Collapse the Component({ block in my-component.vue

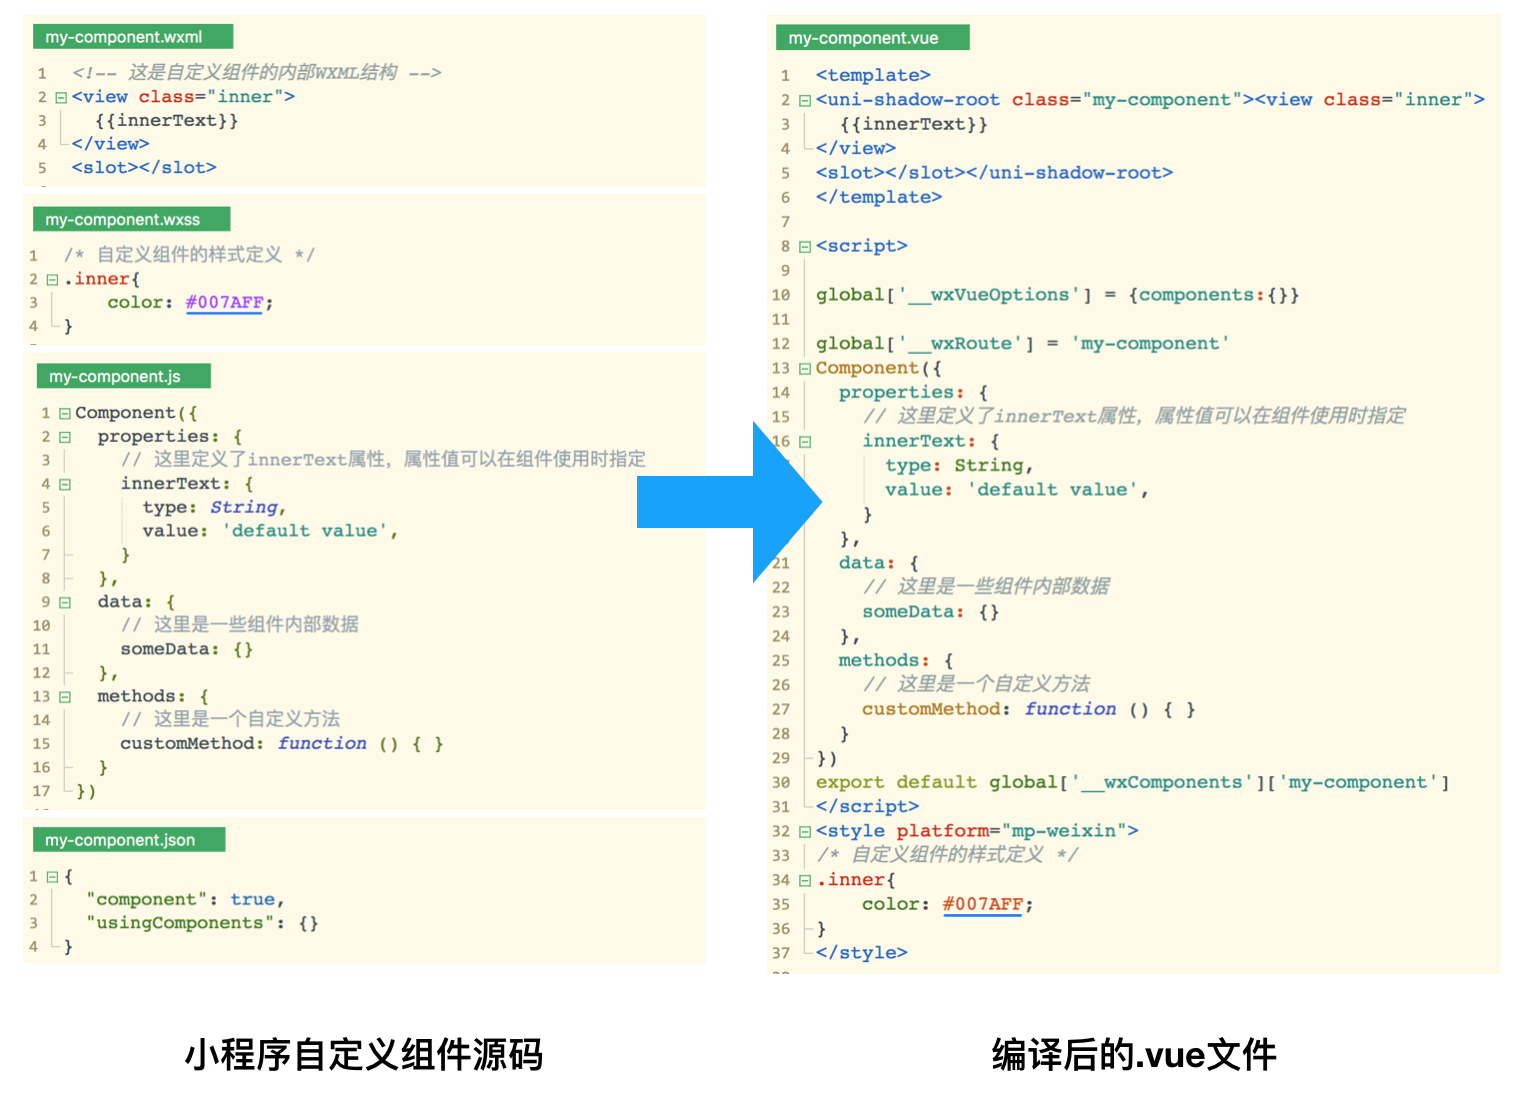click(805, 369)
